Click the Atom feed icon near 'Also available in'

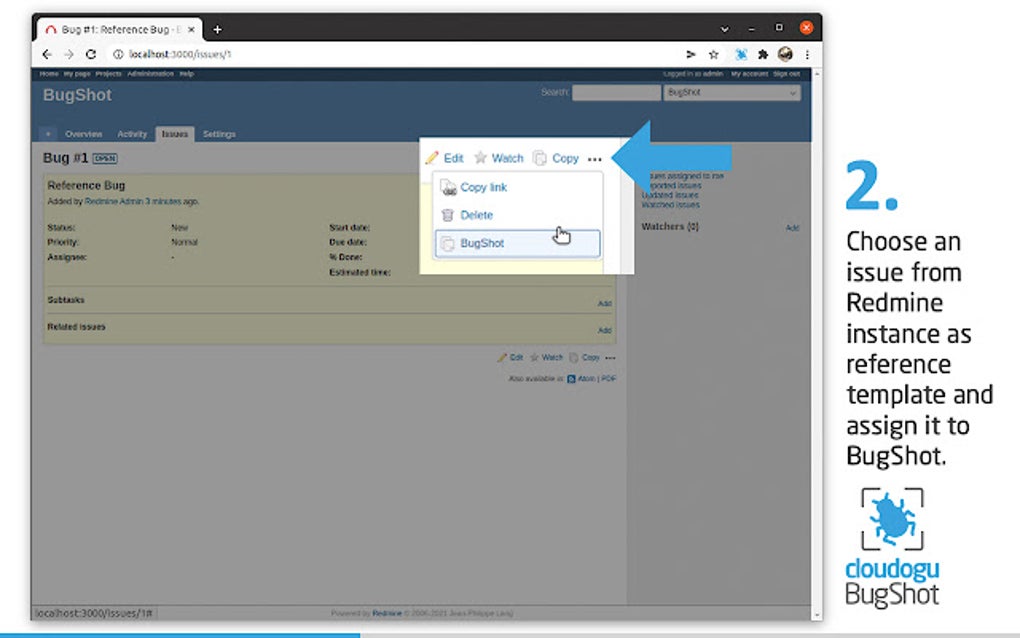tap(571, 378)
